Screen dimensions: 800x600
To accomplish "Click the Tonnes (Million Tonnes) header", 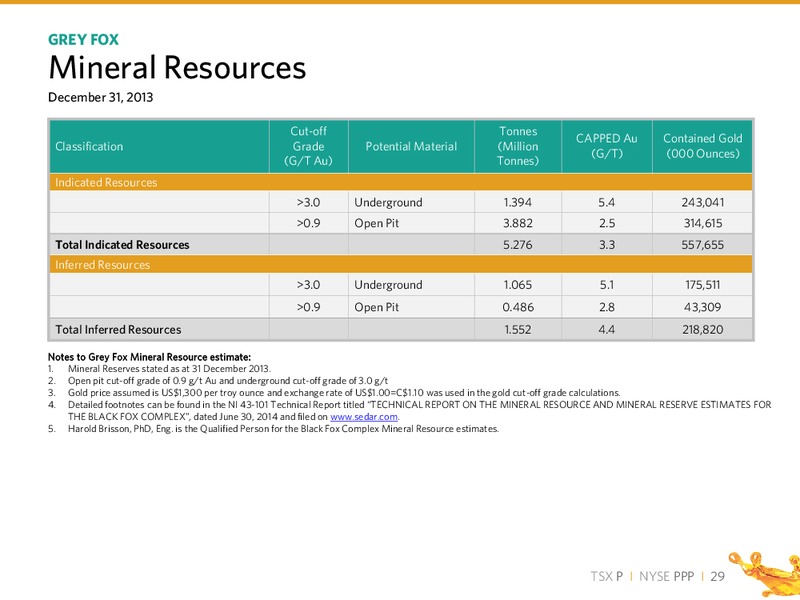I will click(x=518, y=146).
